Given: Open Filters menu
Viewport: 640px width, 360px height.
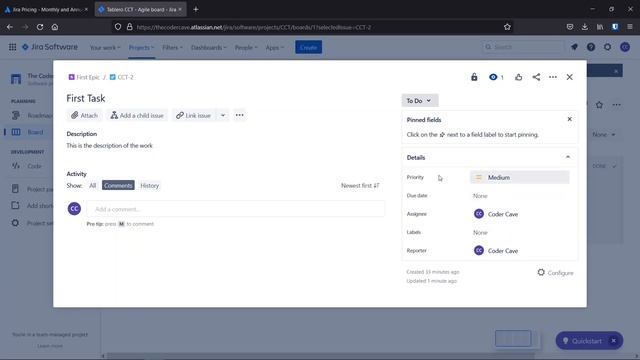Looking at the screenshot, I should (172, 48).
